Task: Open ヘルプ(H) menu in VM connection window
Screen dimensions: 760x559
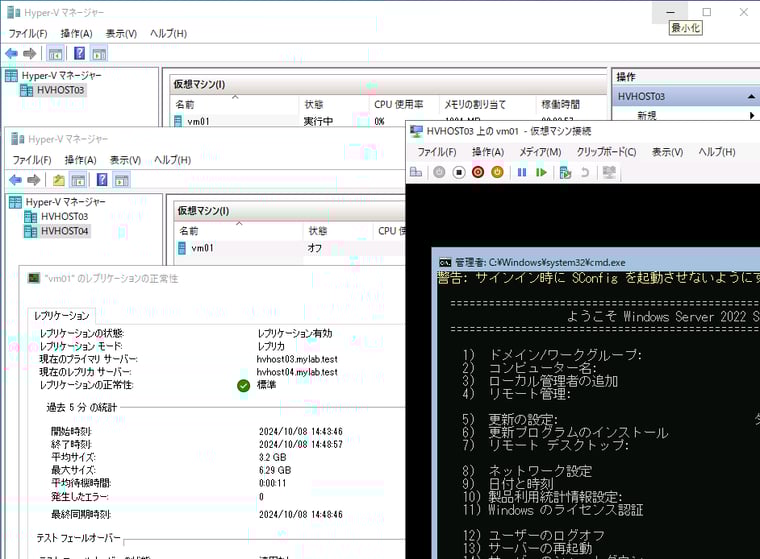Action: (x=716, y=152)
